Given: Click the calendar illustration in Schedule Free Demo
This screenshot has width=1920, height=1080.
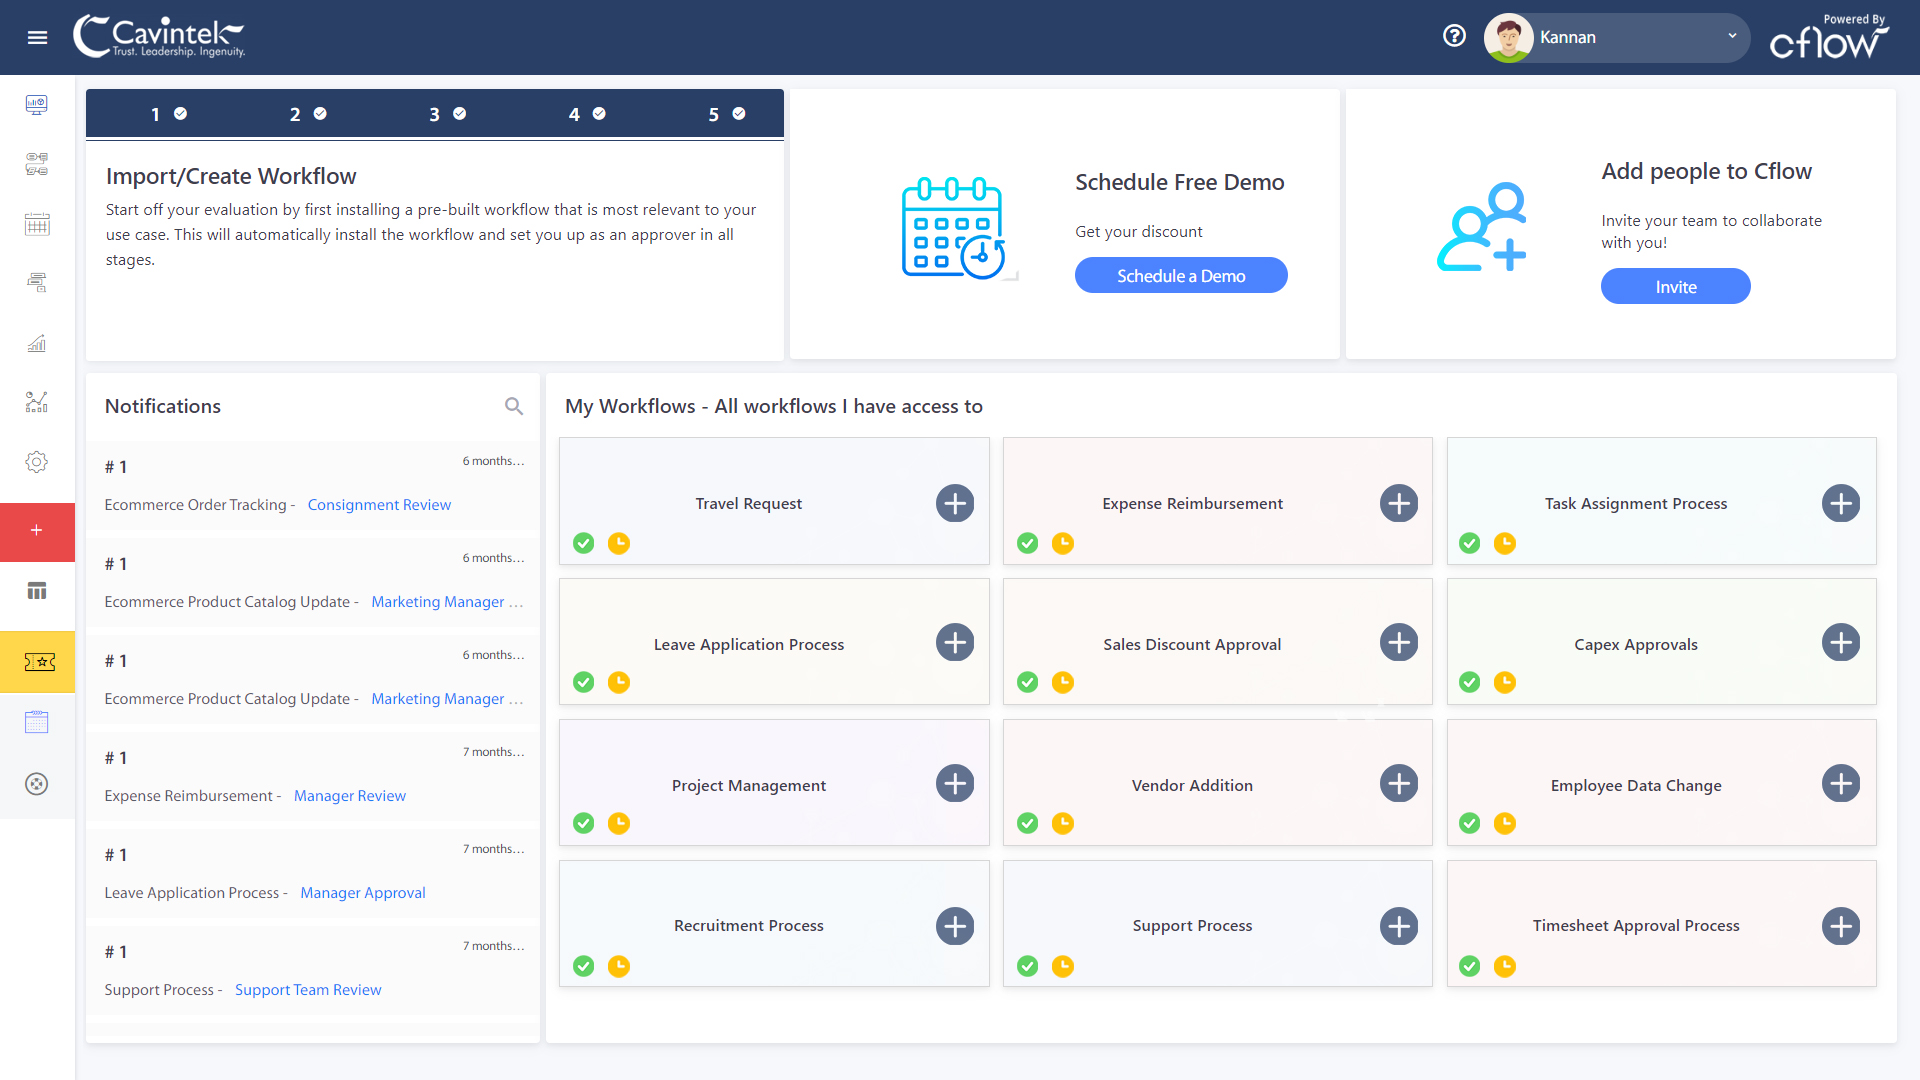Looking at the screenshot, I should click(953, 228).
